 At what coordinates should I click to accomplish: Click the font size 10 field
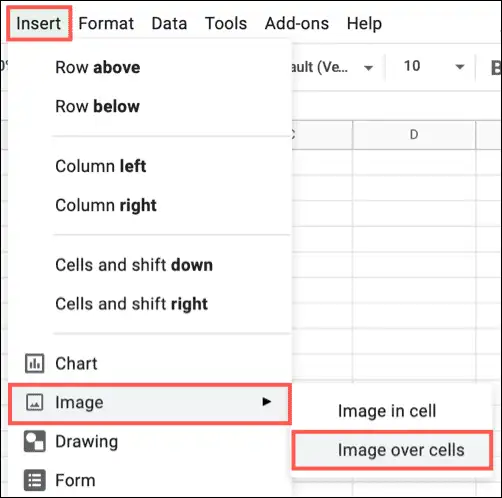pyautogui.click(x=412, y=66)
